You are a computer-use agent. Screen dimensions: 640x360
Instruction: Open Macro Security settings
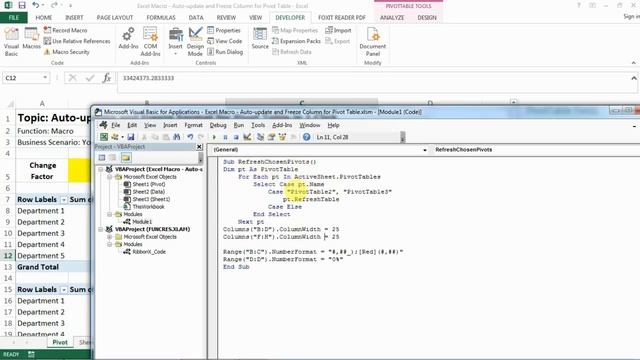coord(67,52)
